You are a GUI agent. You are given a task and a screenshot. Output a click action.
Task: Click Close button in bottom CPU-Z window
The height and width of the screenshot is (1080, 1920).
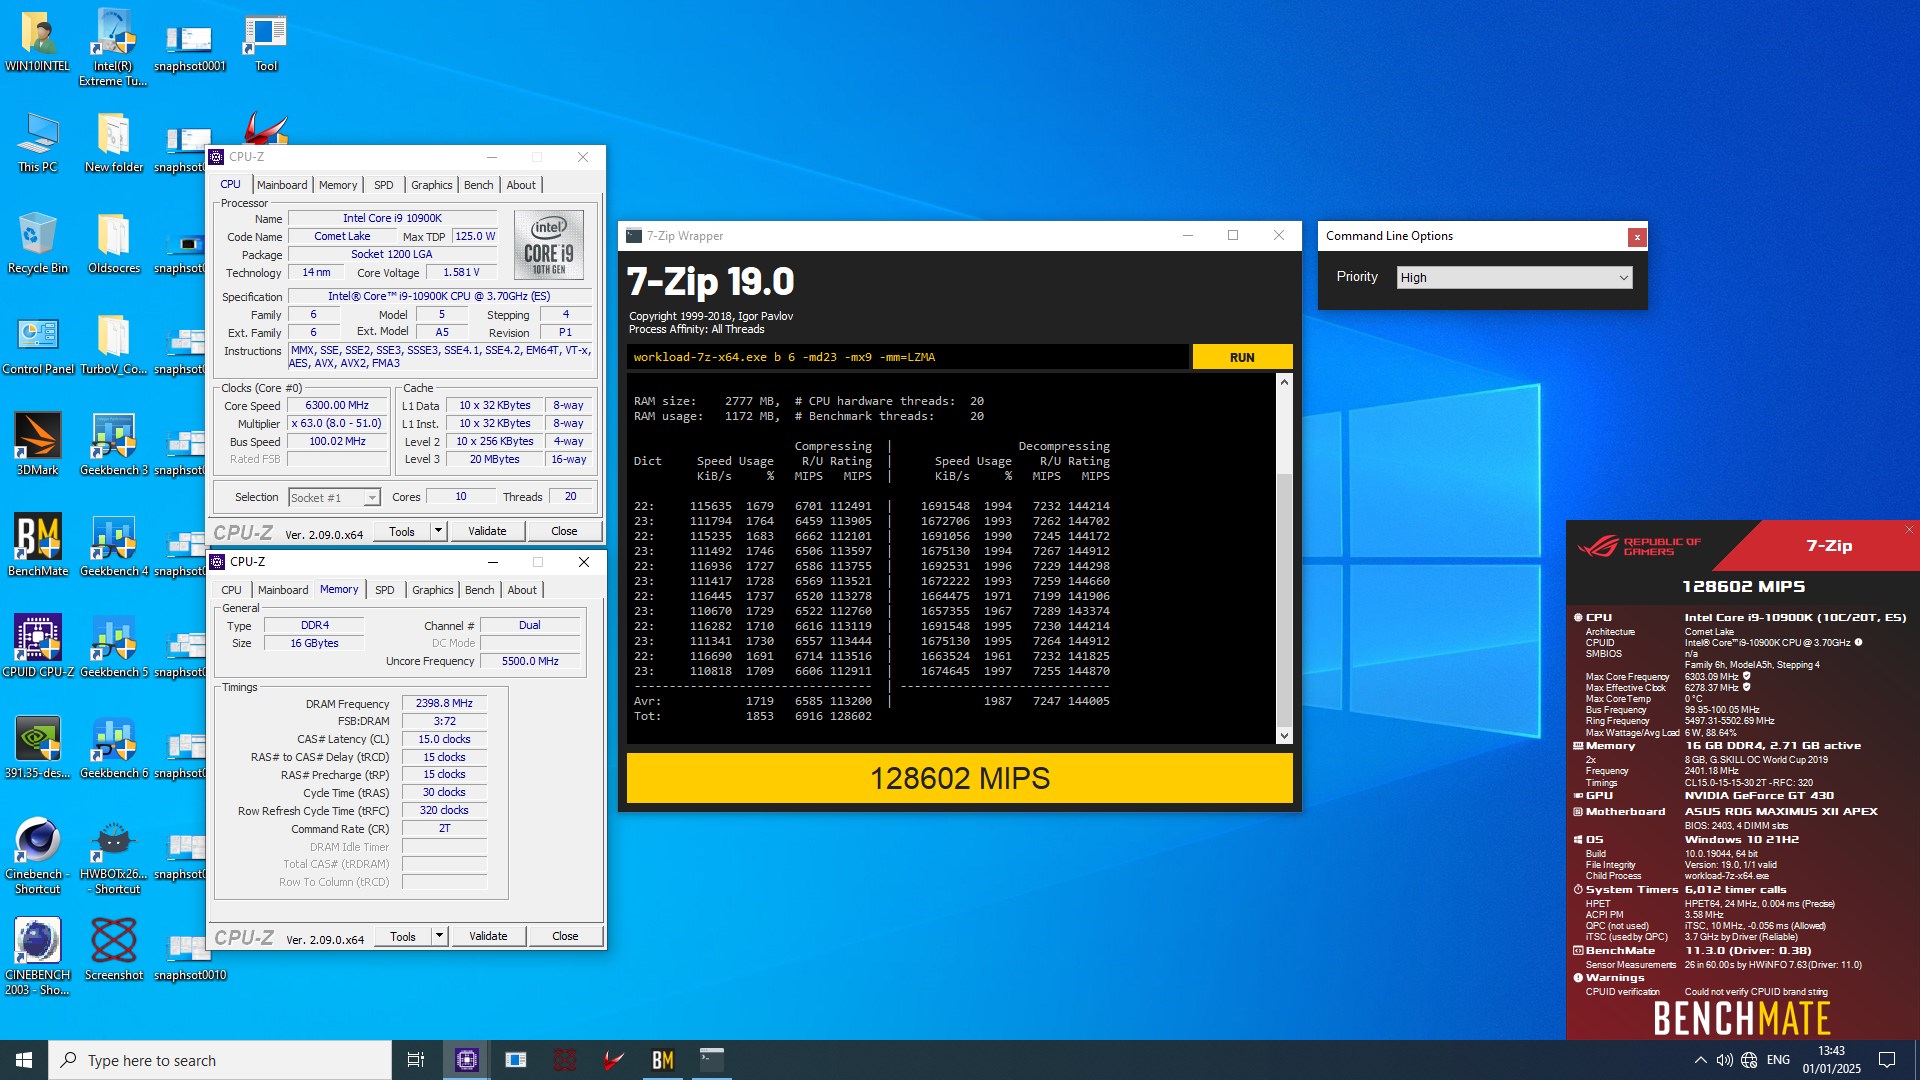point(565,936)
